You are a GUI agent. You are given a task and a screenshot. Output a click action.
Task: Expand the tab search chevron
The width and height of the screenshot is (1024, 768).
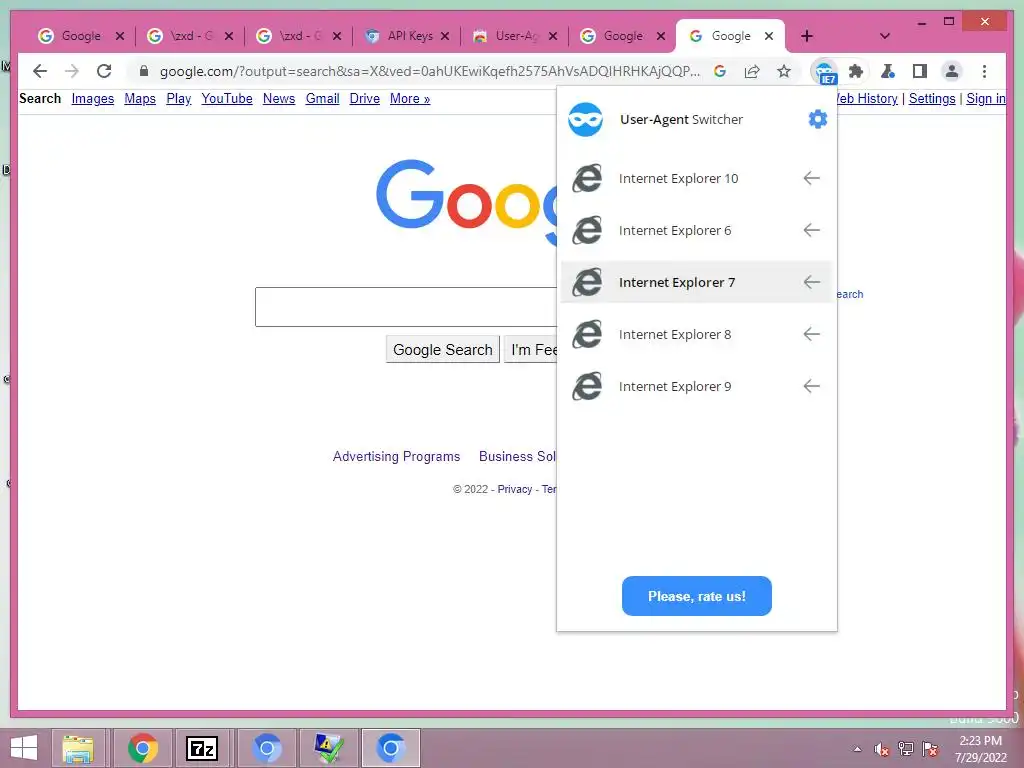coord(885,36)
